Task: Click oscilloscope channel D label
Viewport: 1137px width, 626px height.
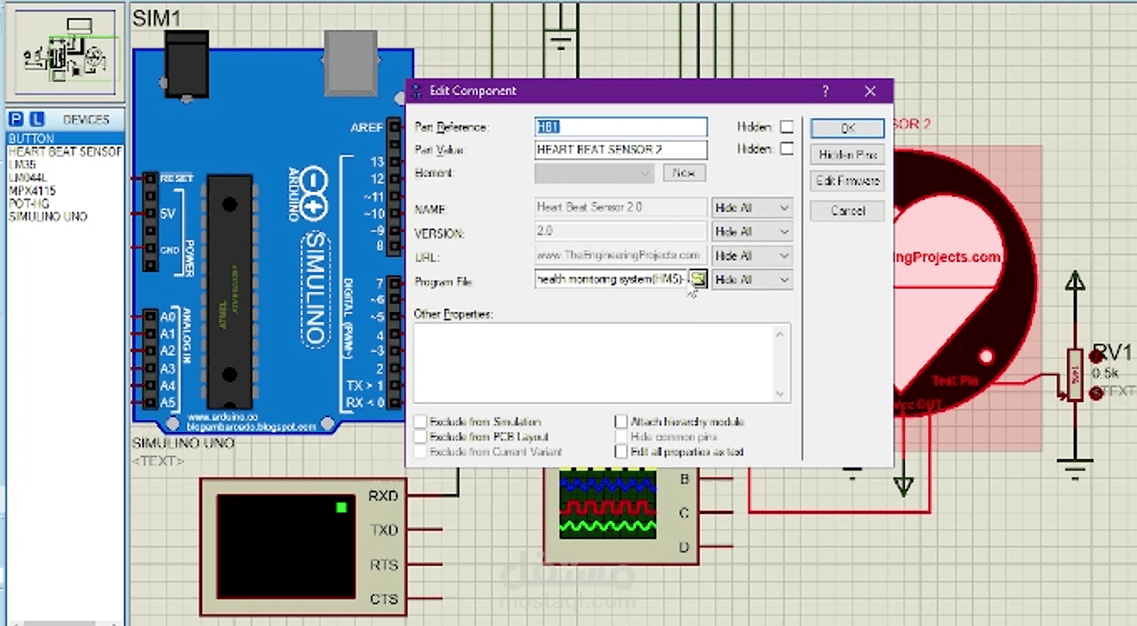Action: (684, 548)
